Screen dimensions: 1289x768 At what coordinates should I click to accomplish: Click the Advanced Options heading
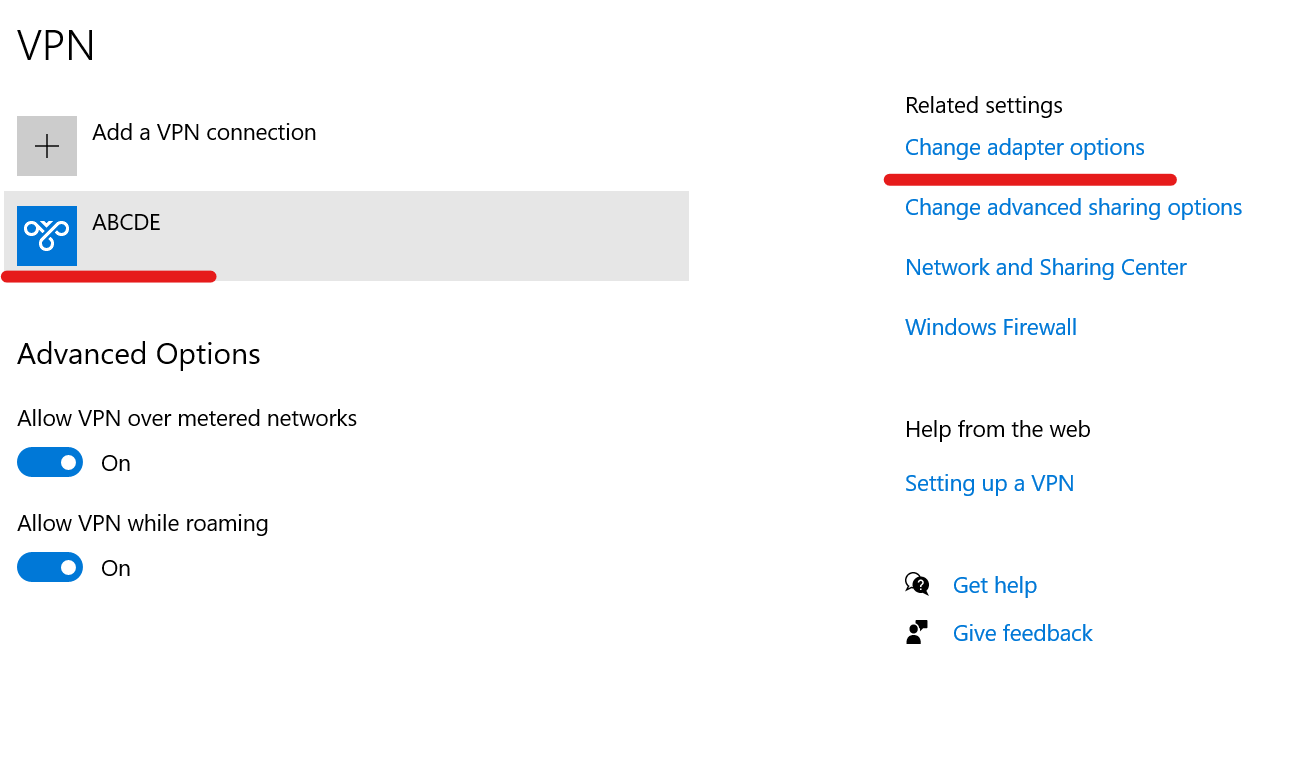coord(139,354)
